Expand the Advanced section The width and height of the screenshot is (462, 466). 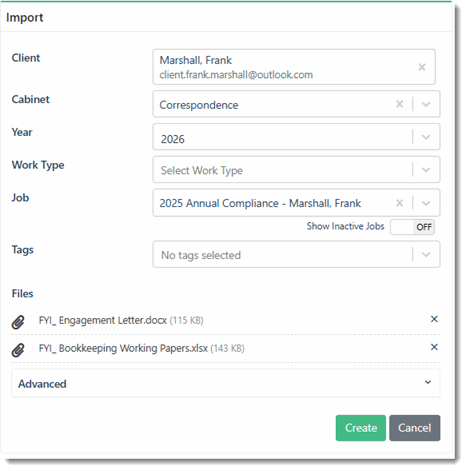226,383
